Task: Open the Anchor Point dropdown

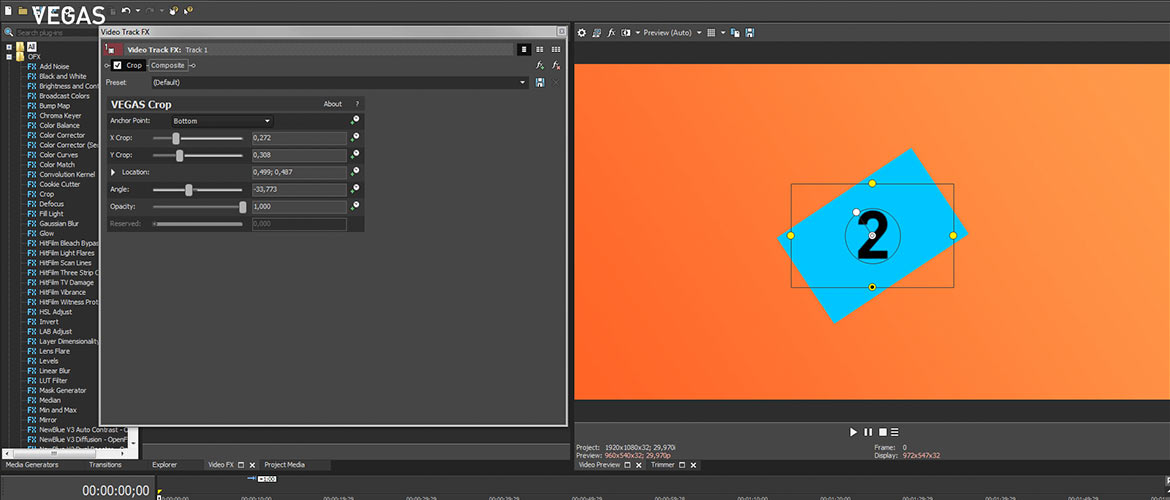Action: point(221,121)
